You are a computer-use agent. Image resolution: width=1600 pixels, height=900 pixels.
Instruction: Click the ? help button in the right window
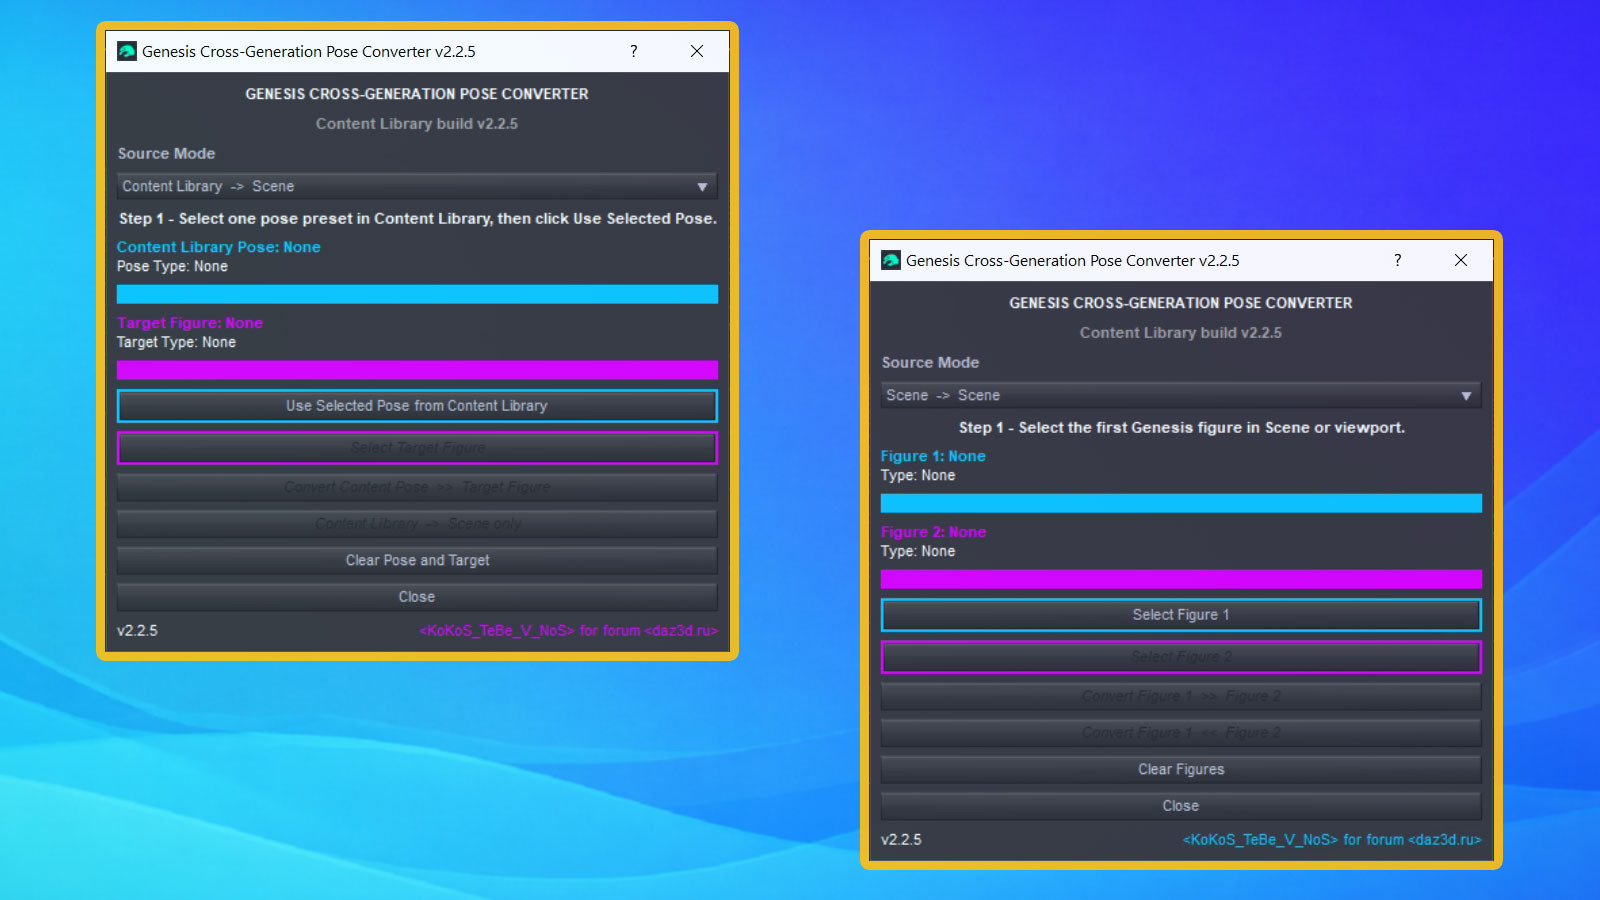(x=1398, y=260)
